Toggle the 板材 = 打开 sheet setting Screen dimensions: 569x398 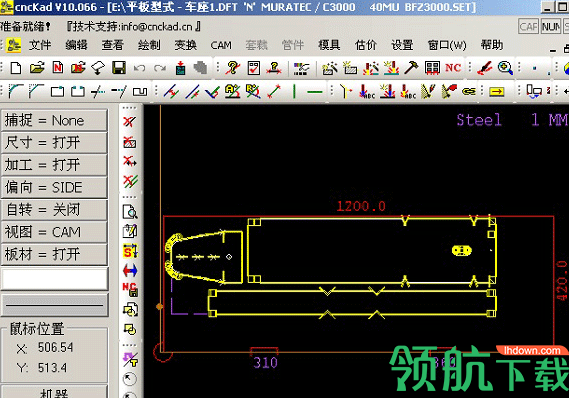[x=54, y=254]
